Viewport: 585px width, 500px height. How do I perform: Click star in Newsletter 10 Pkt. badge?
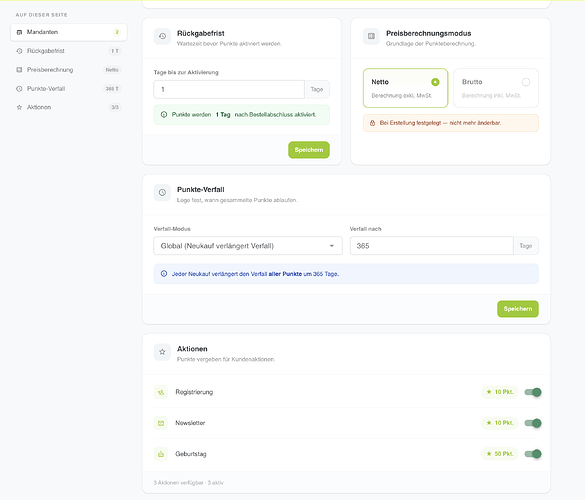point(489,423)
